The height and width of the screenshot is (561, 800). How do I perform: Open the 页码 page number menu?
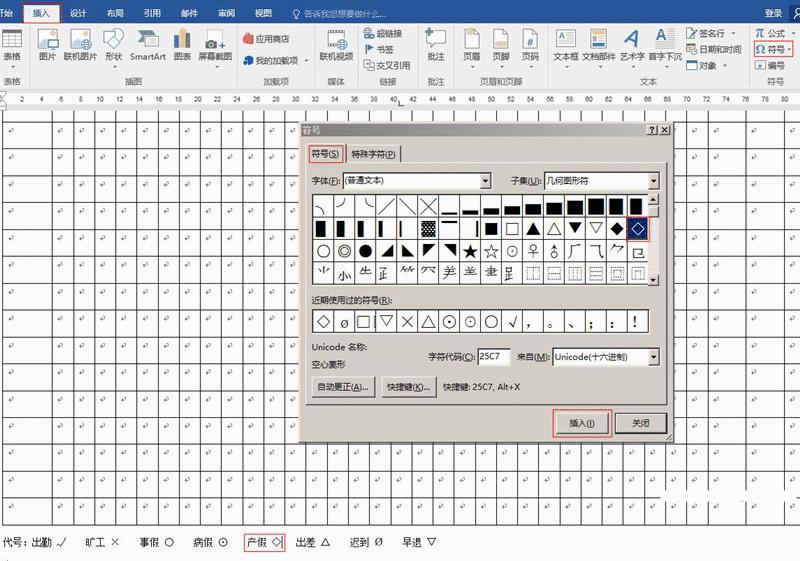click(x=530, y=47)
